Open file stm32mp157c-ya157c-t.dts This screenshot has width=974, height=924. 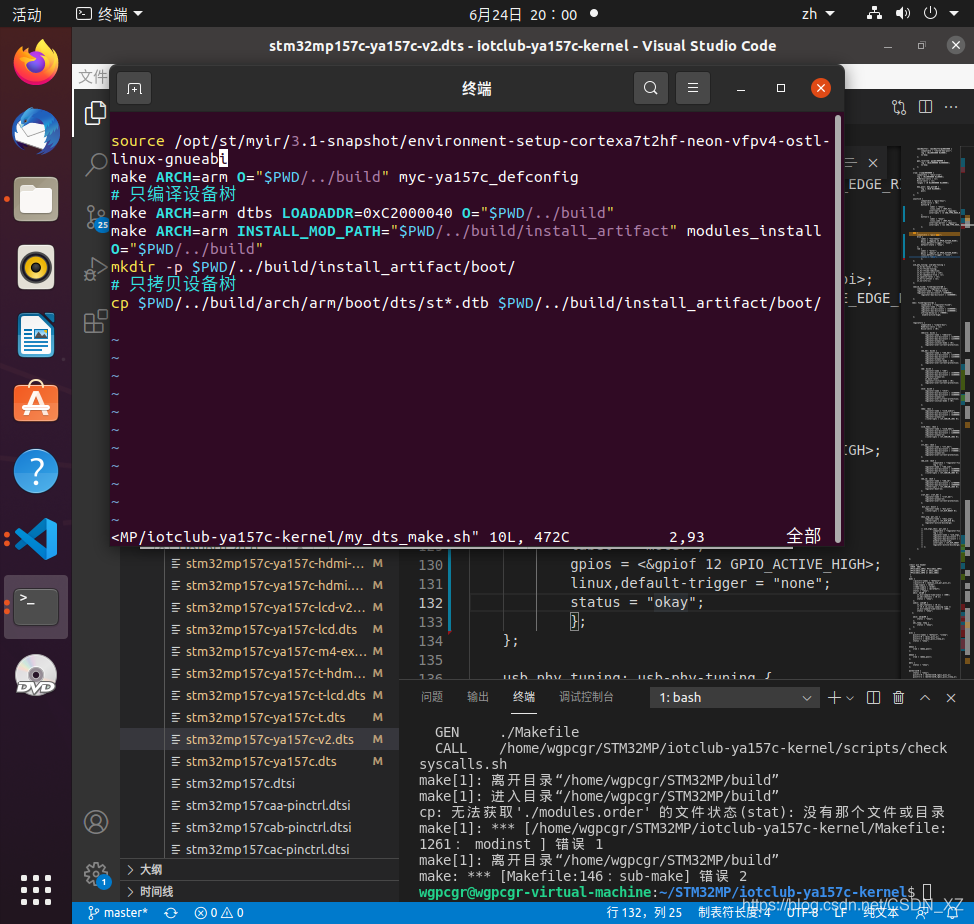265,717
